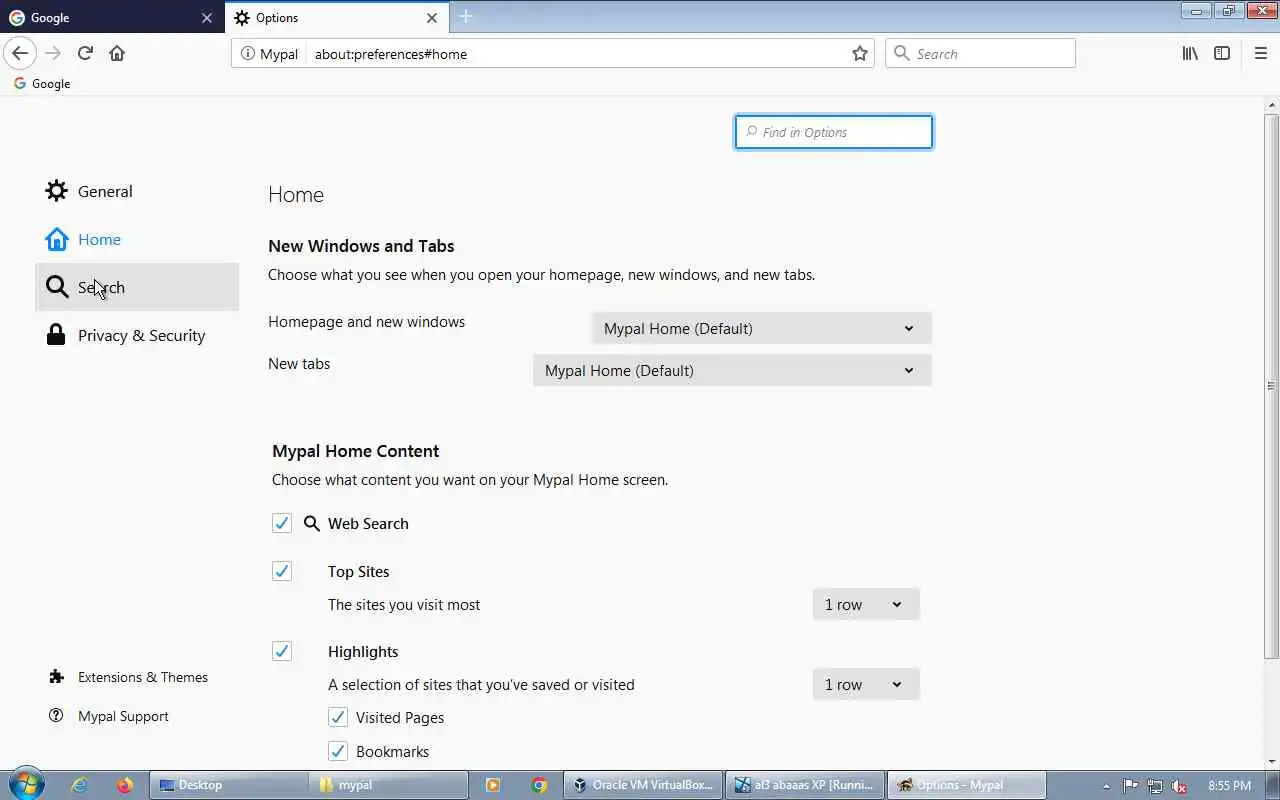Open Homepage and new windows dropdown
Image resolution: width=1280 pixels, height=800 pixels.
coord(761,328)
